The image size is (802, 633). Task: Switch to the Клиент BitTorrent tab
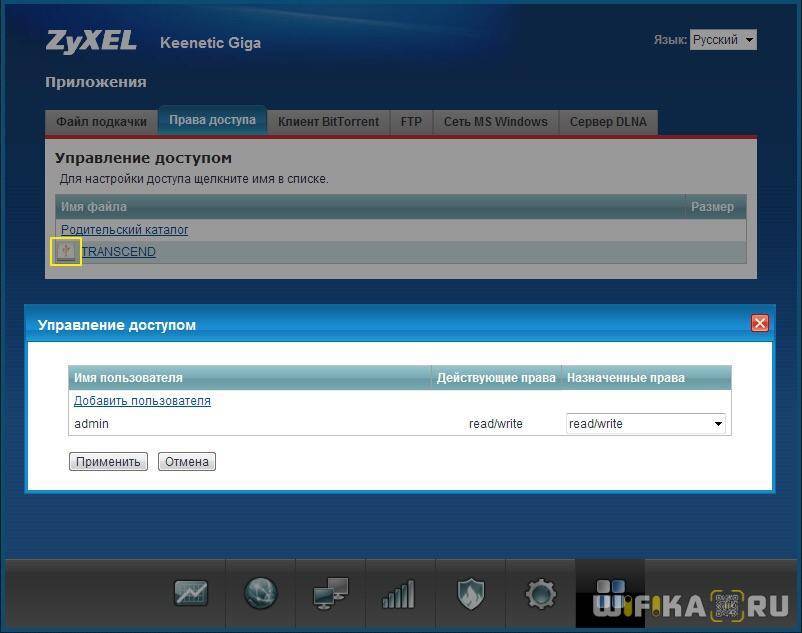point(328,122)
